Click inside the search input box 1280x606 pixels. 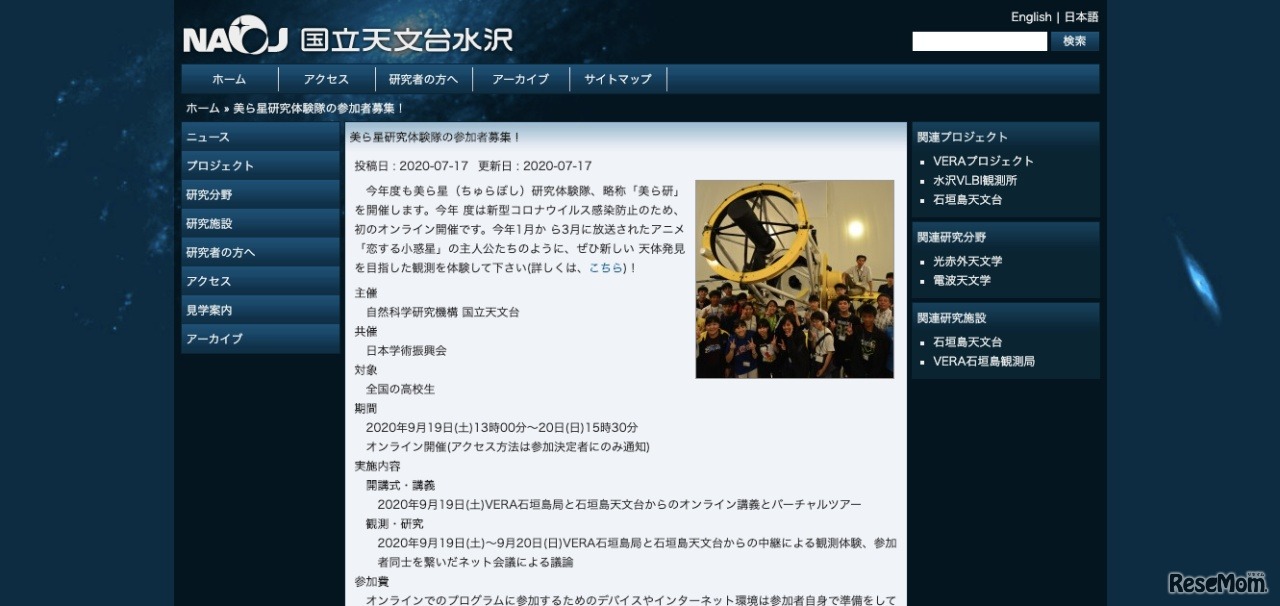point(978,41)
